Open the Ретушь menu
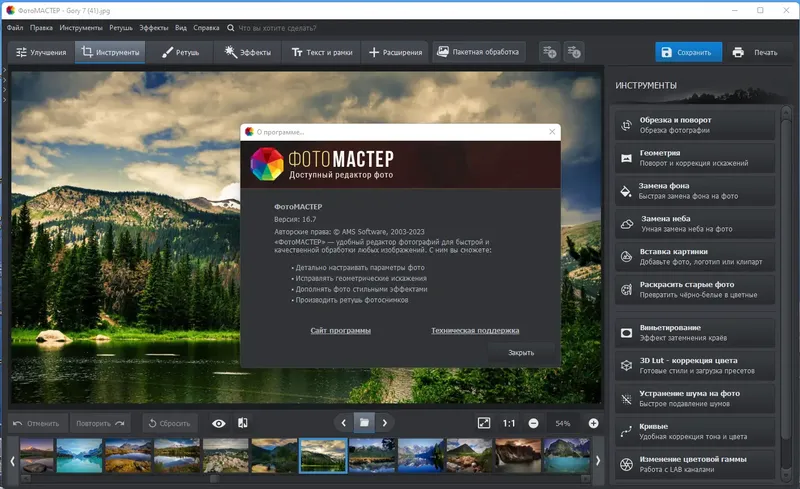 121,28
